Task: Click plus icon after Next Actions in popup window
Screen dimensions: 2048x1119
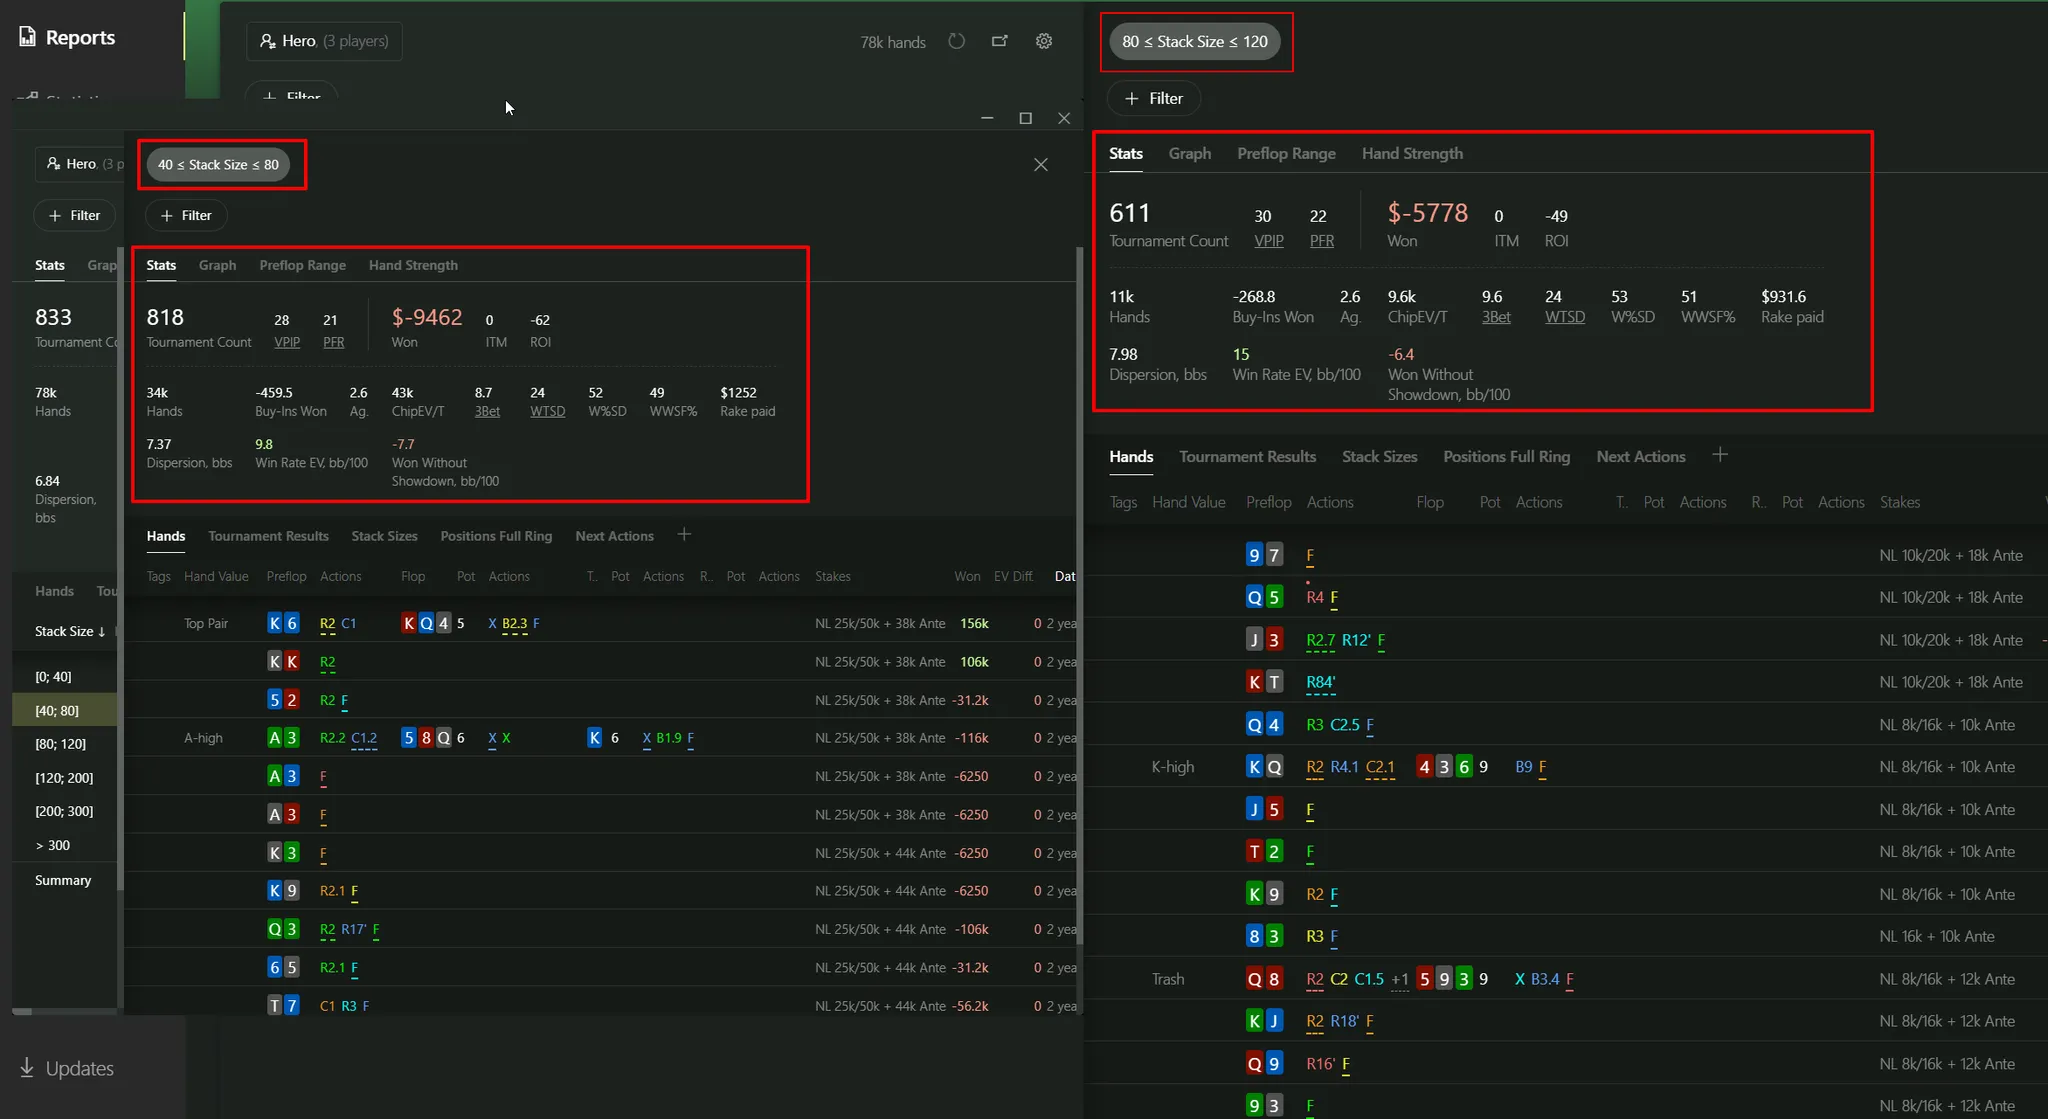Action: point(684,535)
